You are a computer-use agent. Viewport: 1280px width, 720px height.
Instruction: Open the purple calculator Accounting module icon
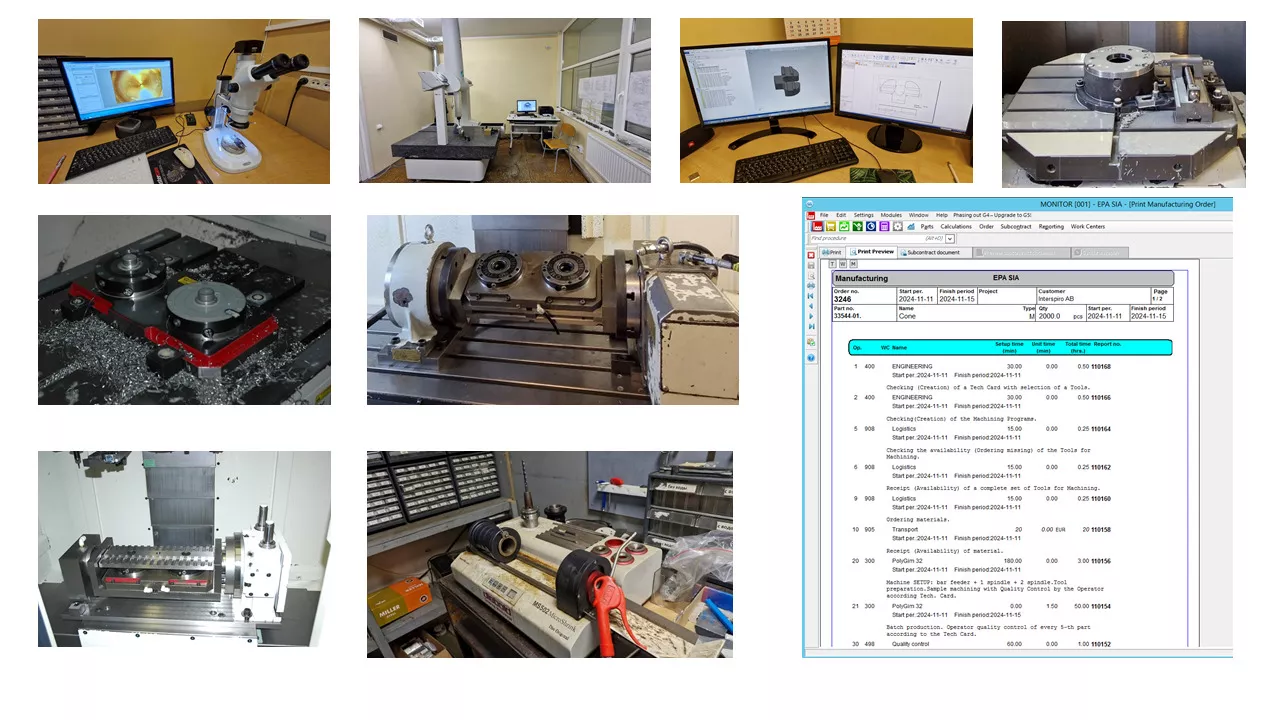tap(884, 227)
